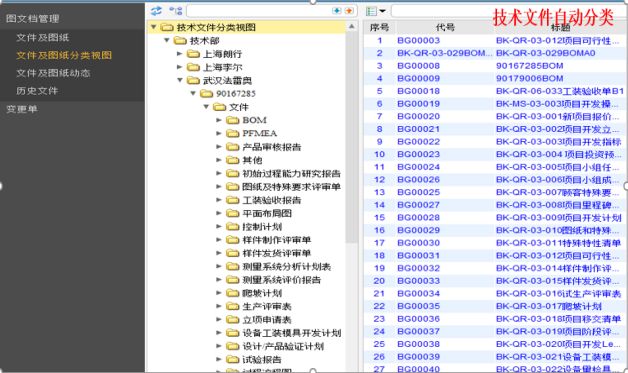Open the list view dropdown arrow
This screenshot has width=628, height=373.
click(382, 11)
